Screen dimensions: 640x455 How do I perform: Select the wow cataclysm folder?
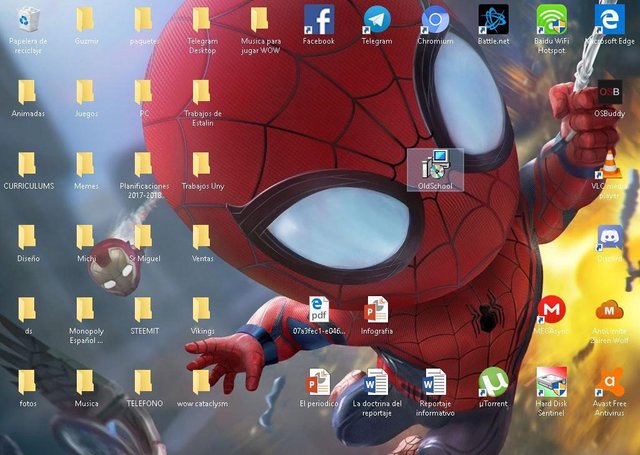[x=202, y=382]
